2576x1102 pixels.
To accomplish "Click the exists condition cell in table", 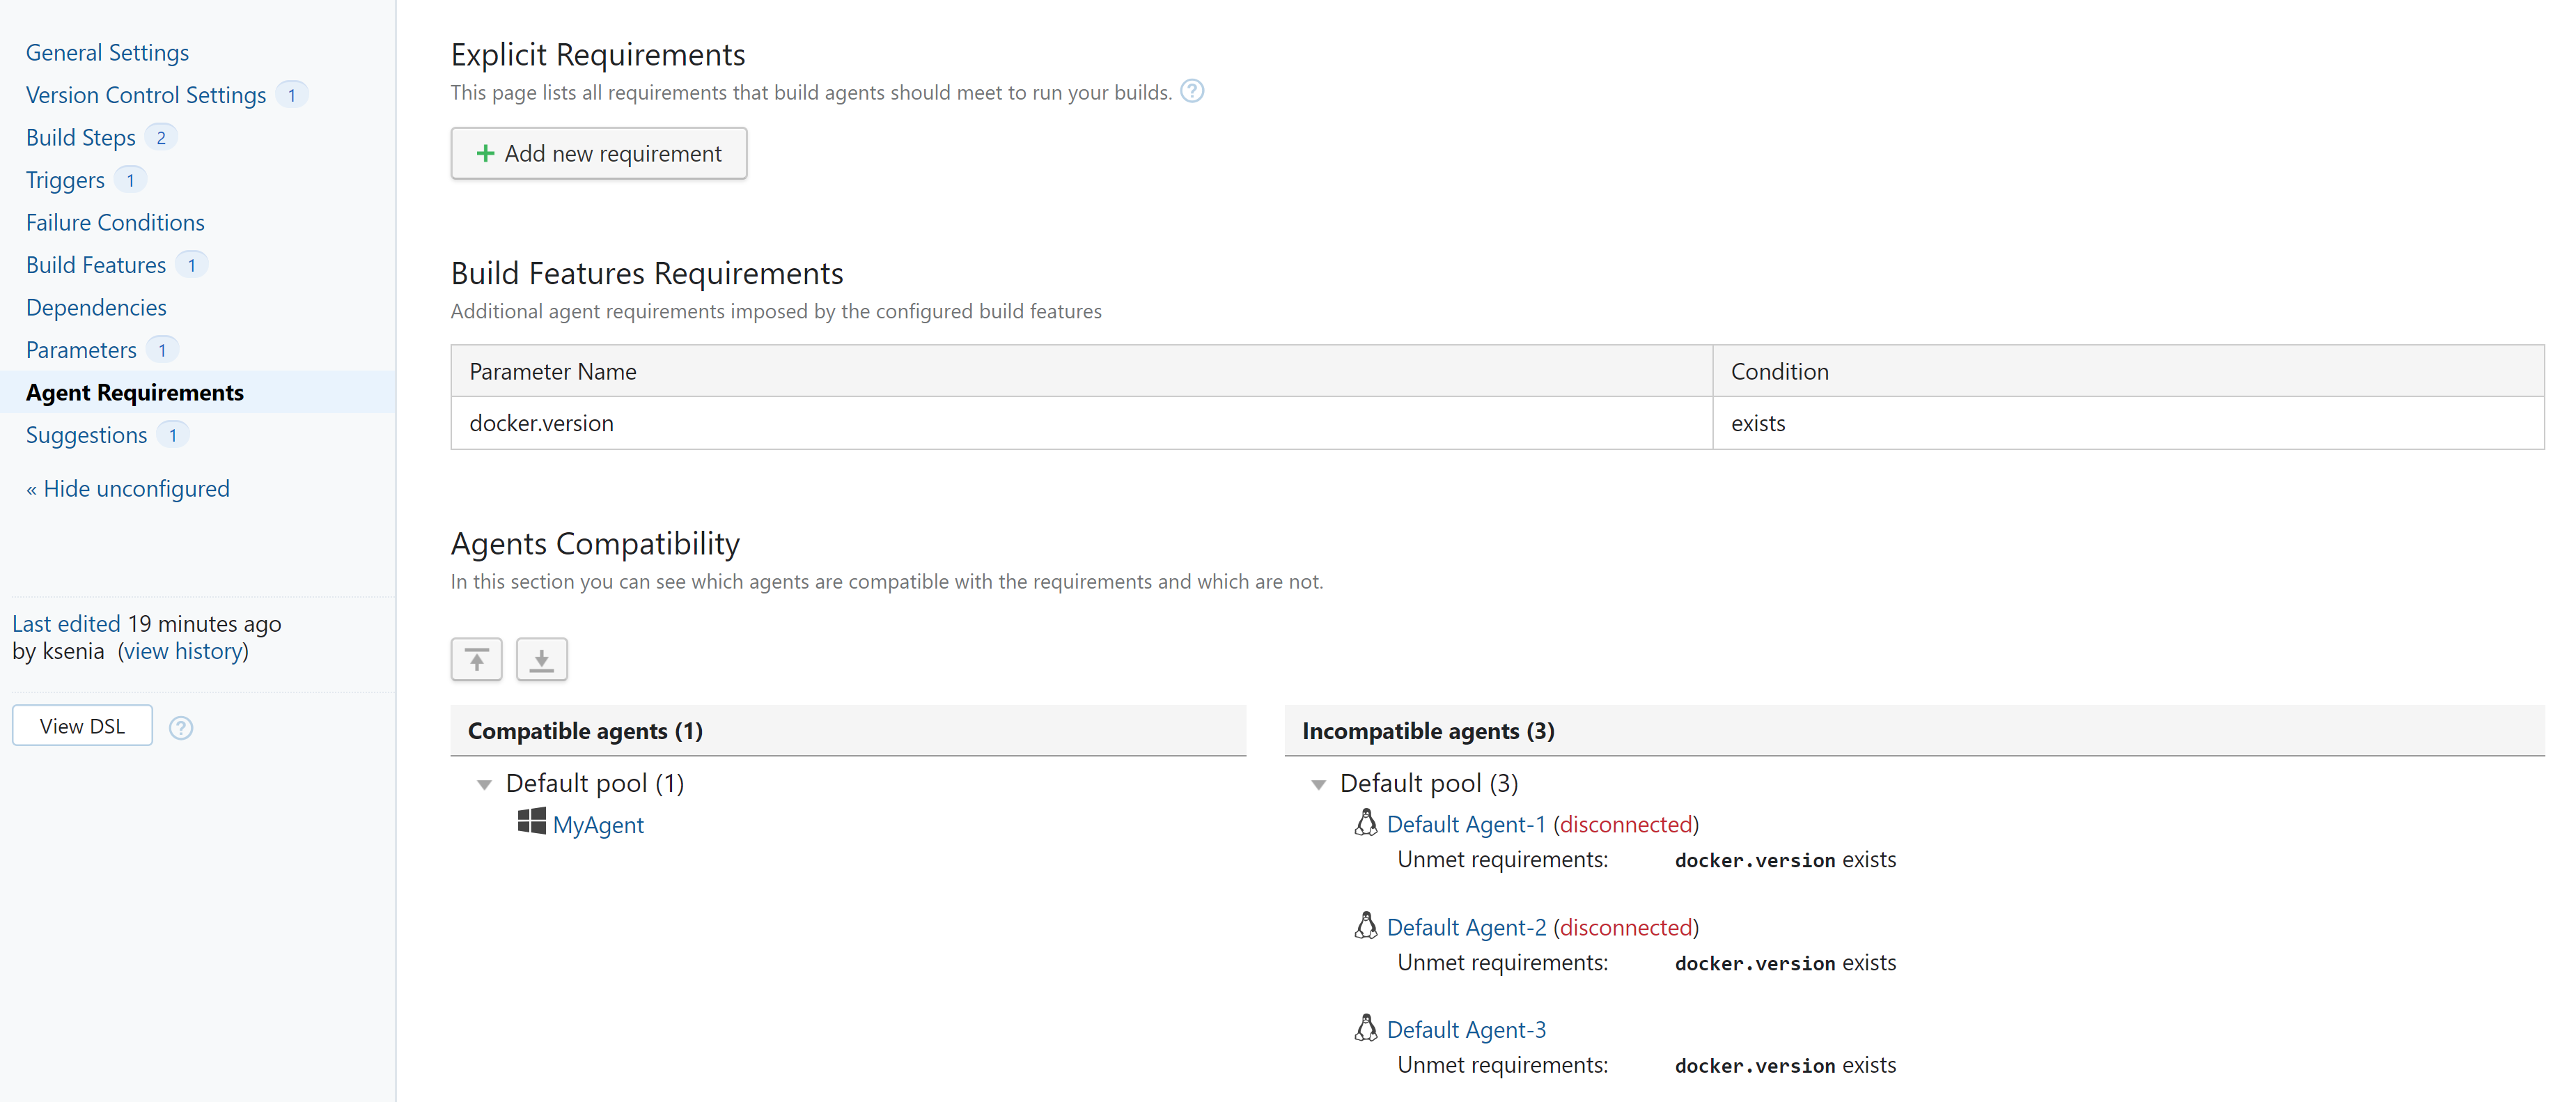I will 2128,423.
